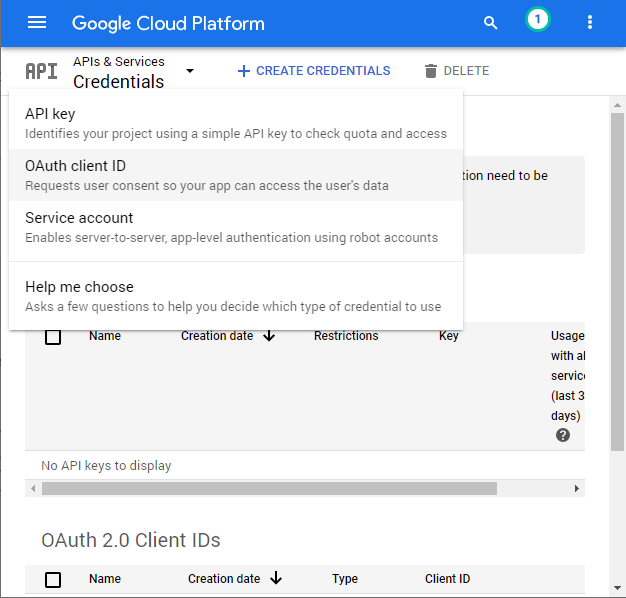Check the select-all box in OAuth Client IDs table

pos(53,580)
